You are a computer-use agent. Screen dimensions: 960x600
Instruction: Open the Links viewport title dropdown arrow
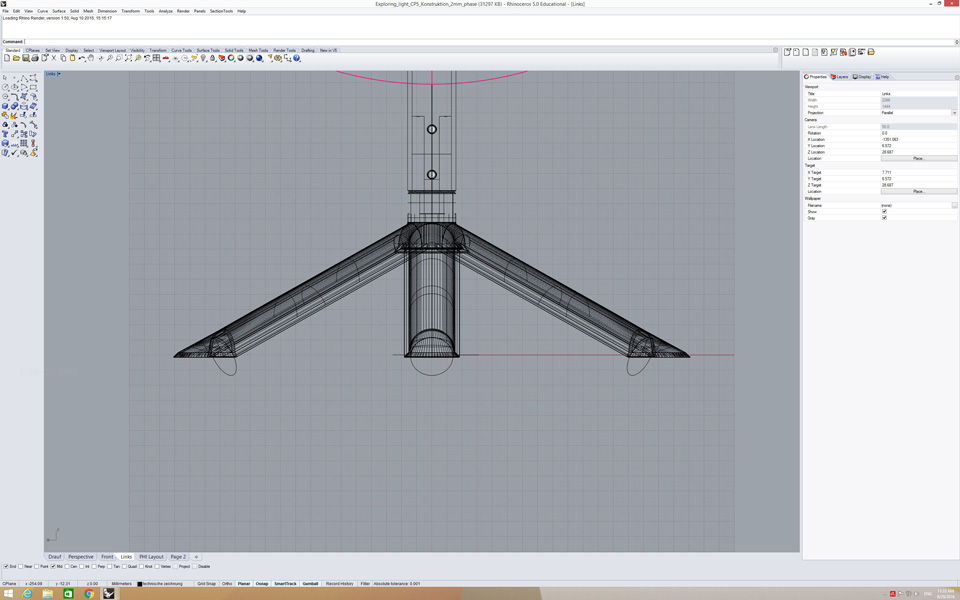[59, 74]
